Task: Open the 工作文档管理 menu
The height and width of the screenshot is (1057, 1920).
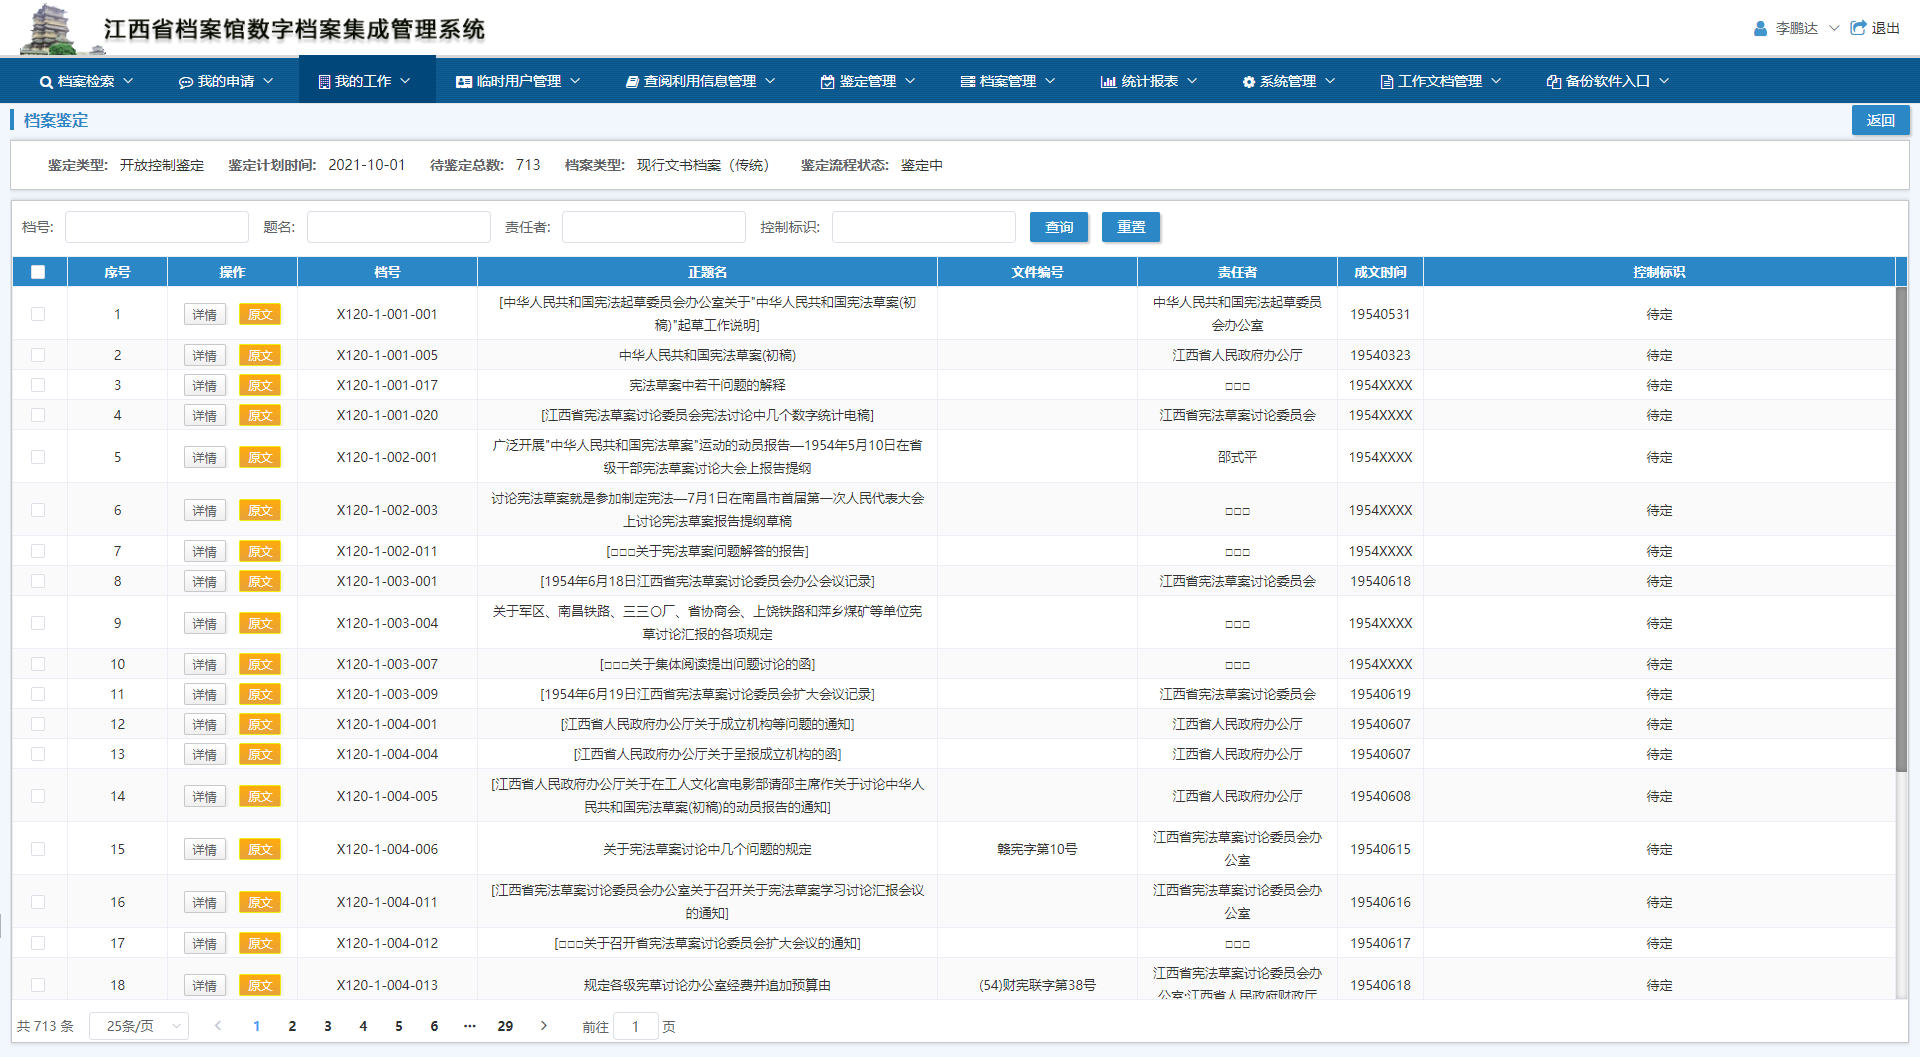Action: (x=1439, y=81)
